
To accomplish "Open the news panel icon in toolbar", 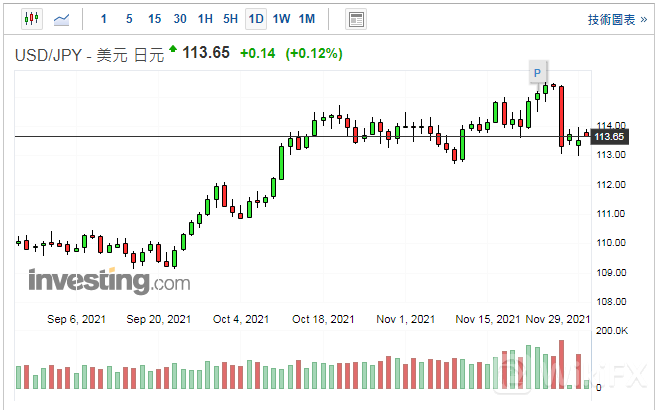I will [x=355, y=19].
